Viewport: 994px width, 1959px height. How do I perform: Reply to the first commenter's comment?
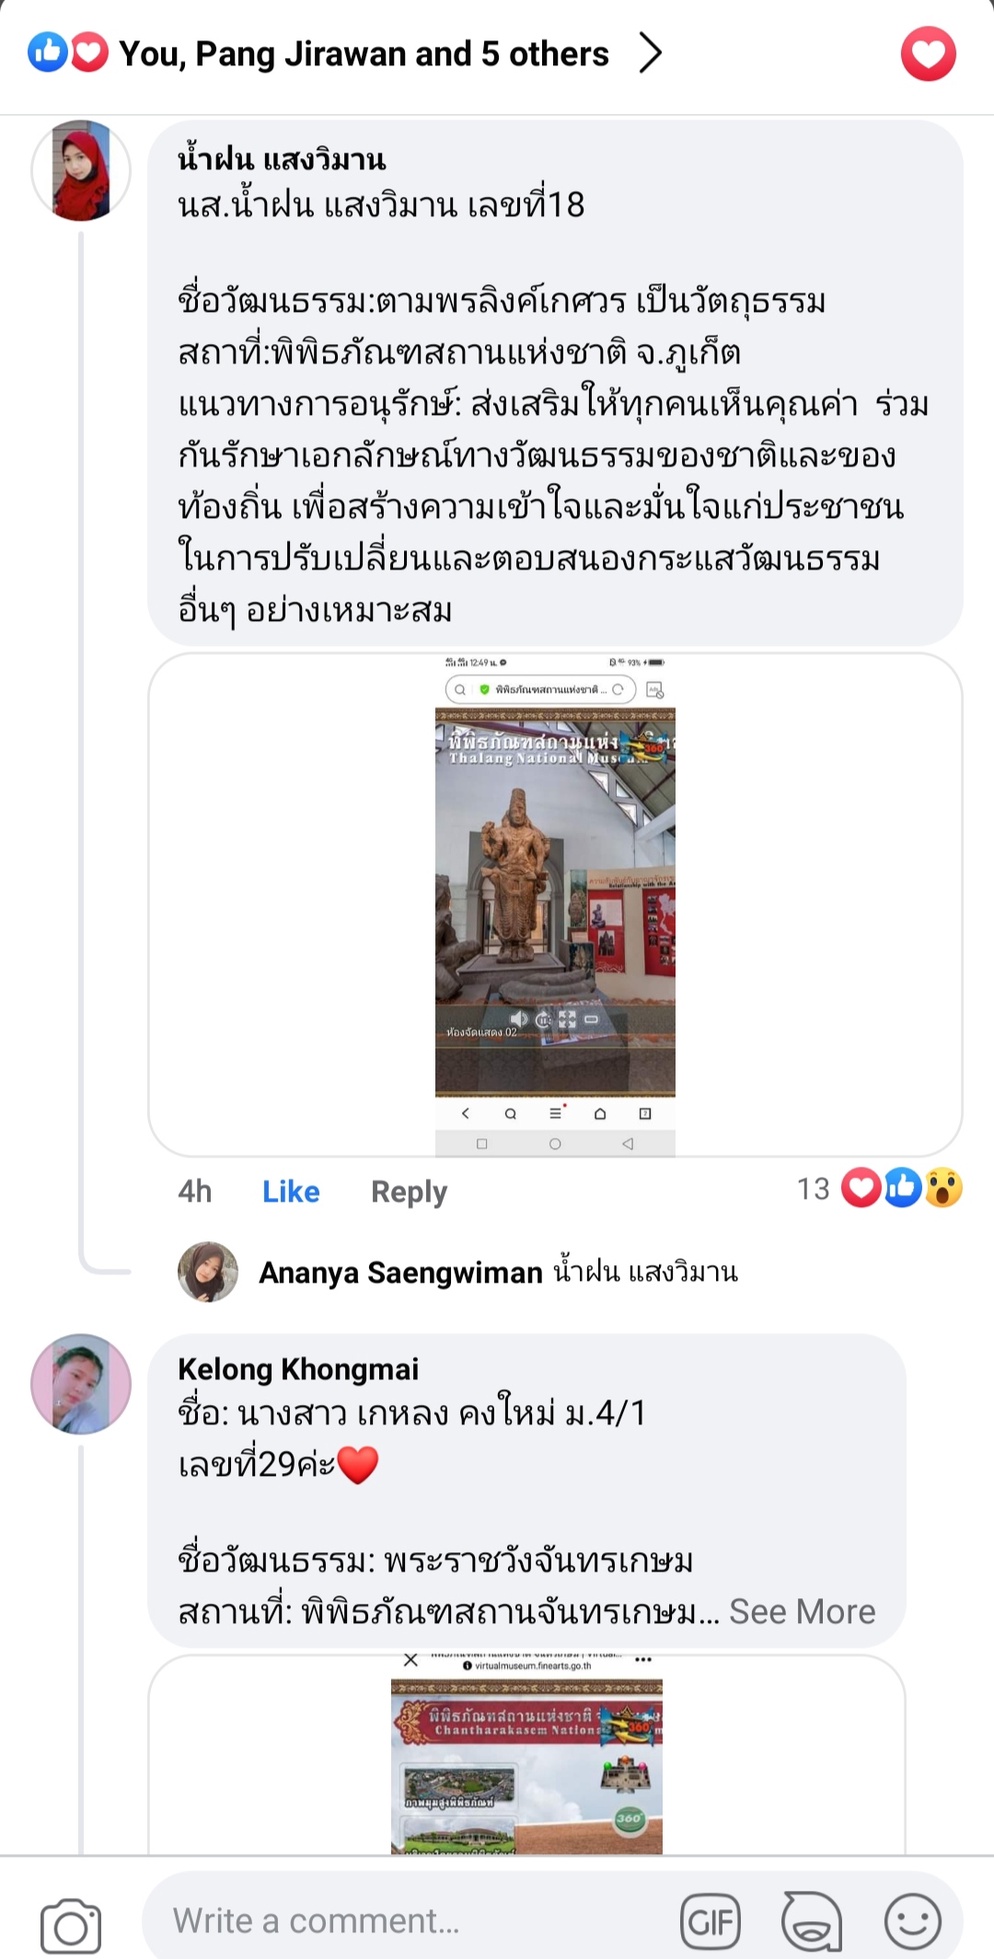pos(409,1192)
